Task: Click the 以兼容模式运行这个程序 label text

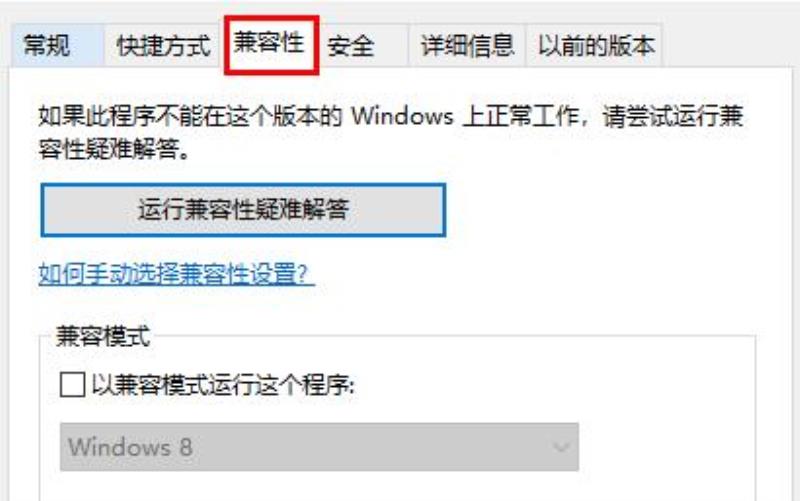Action: tap(223, 384)
